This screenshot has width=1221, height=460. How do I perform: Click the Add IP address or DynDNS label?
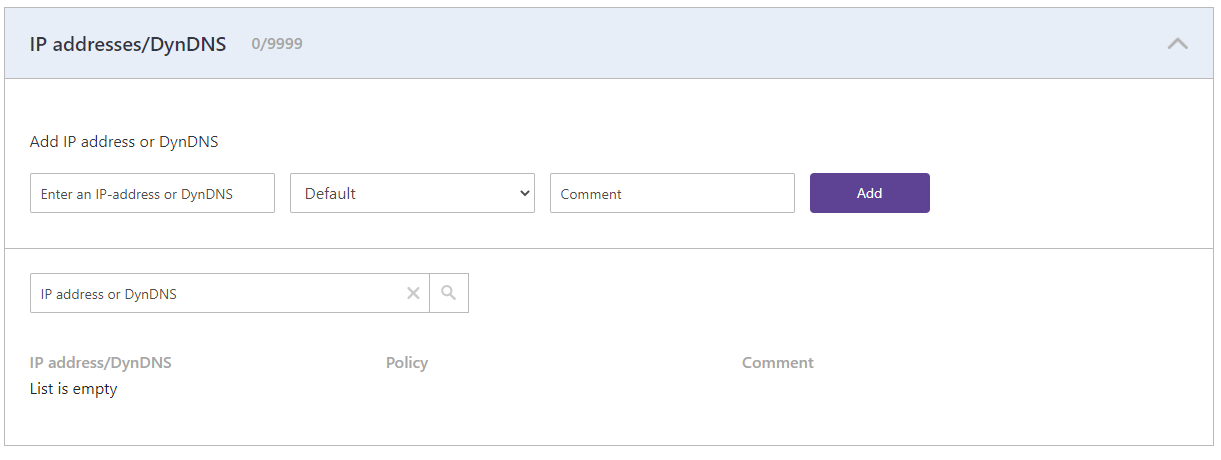(124, 142)
